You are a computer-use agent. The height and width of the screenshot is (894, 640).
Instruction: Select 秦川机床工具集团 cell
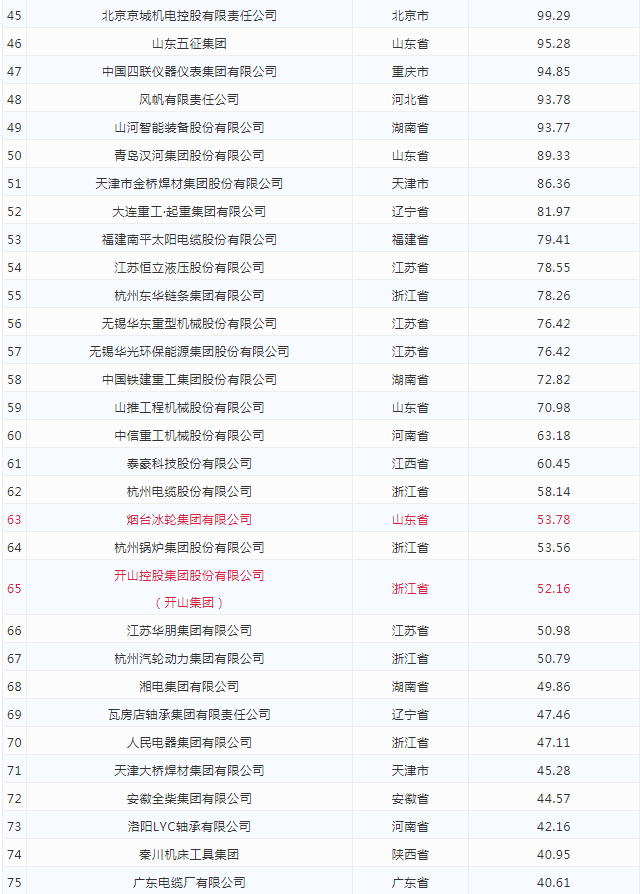(189, 853)
